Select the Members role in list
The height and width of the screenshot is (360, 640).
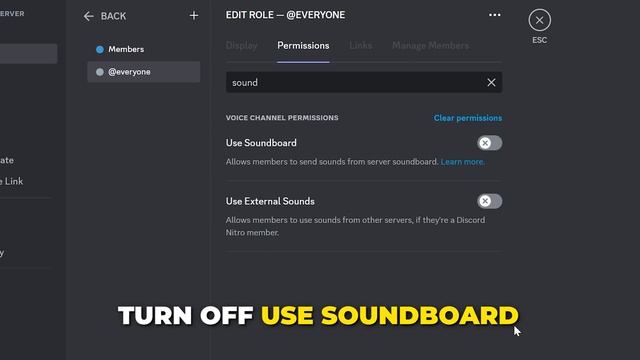144,49
